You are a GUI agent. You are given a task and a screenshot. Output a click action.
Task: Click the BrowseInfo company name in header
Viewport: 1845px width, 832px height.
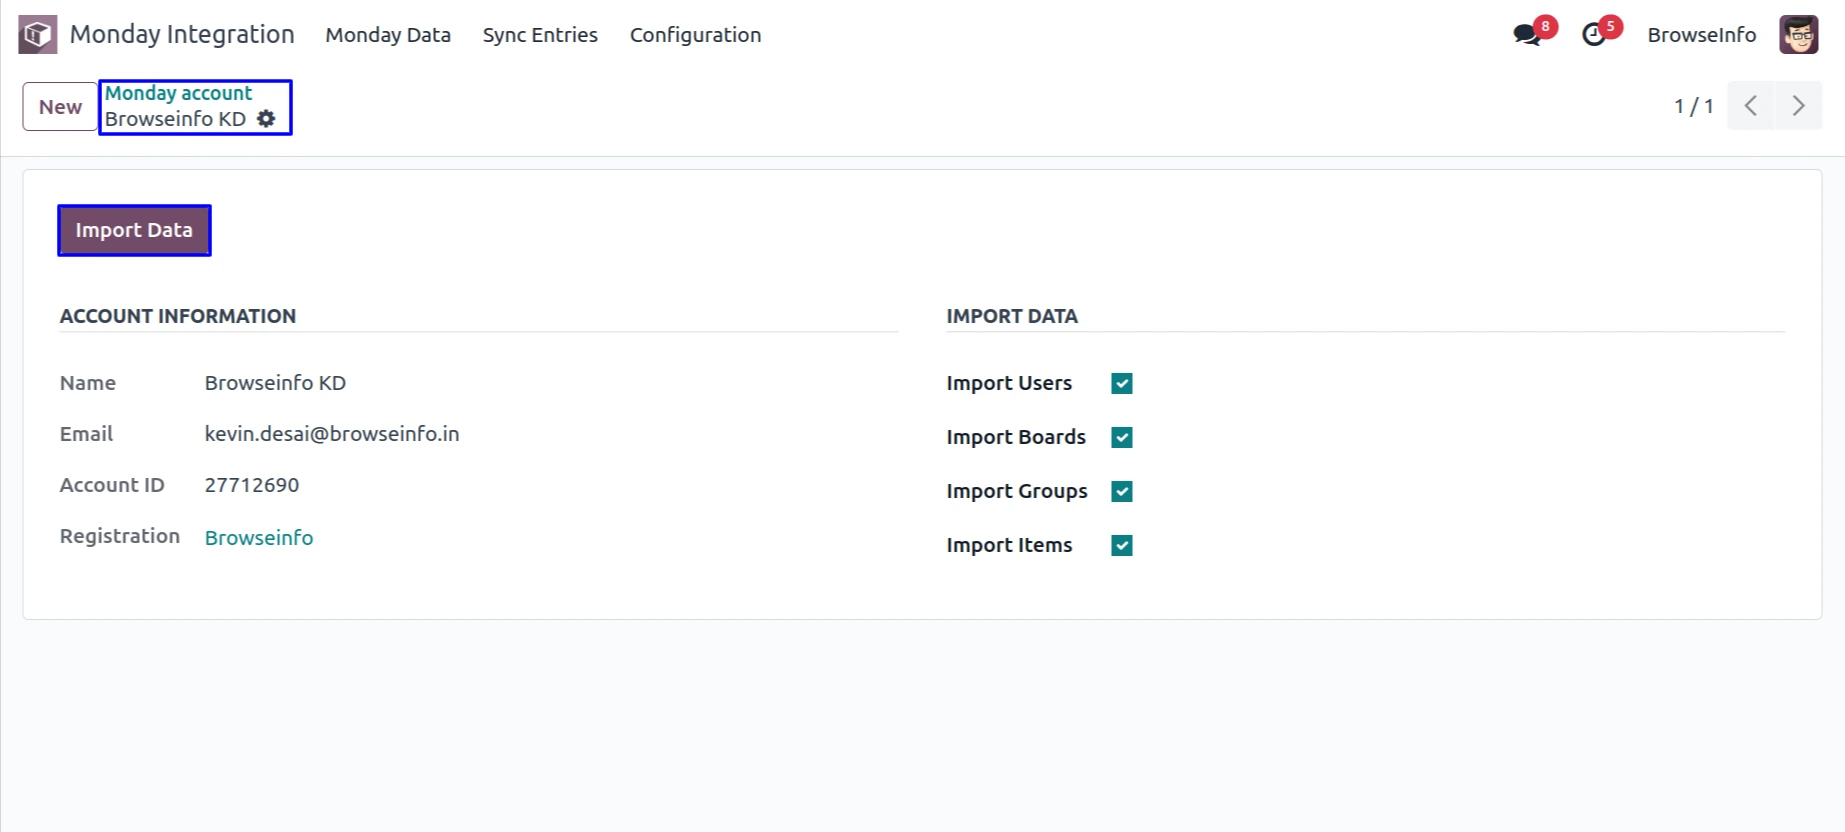click(x=1701, y=35)
